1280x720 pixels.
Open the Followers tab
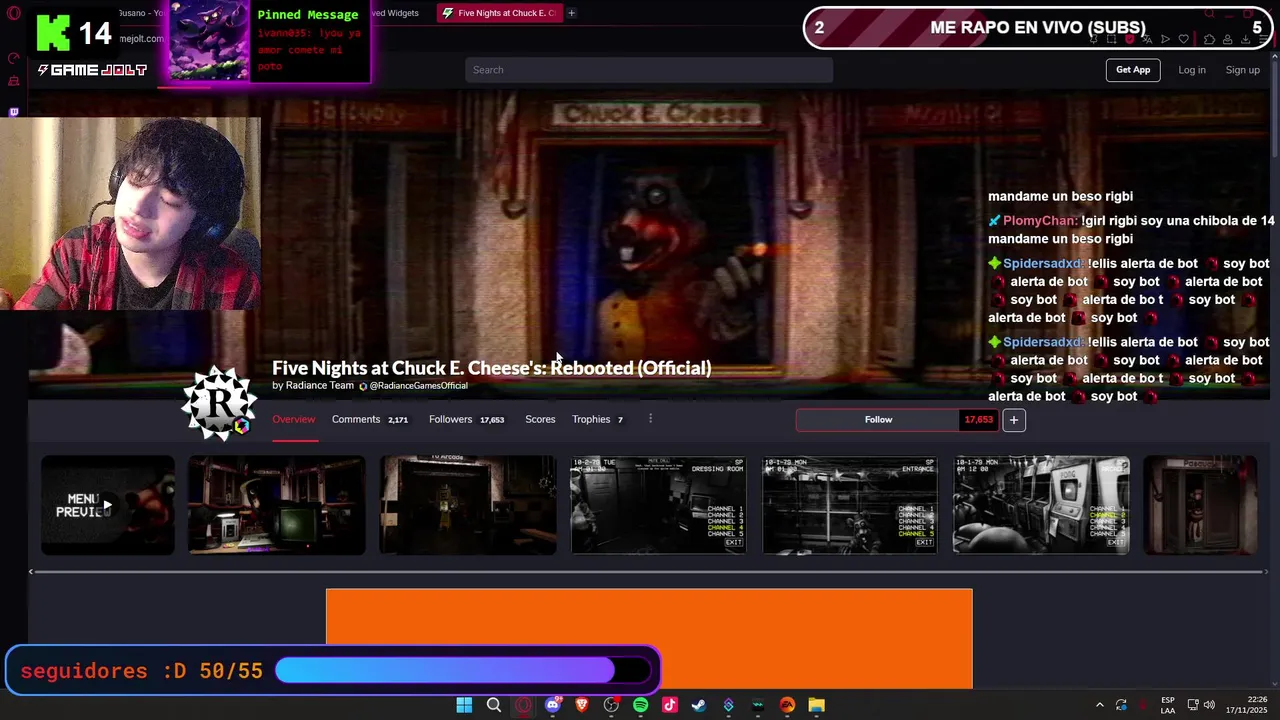[466, 419]
